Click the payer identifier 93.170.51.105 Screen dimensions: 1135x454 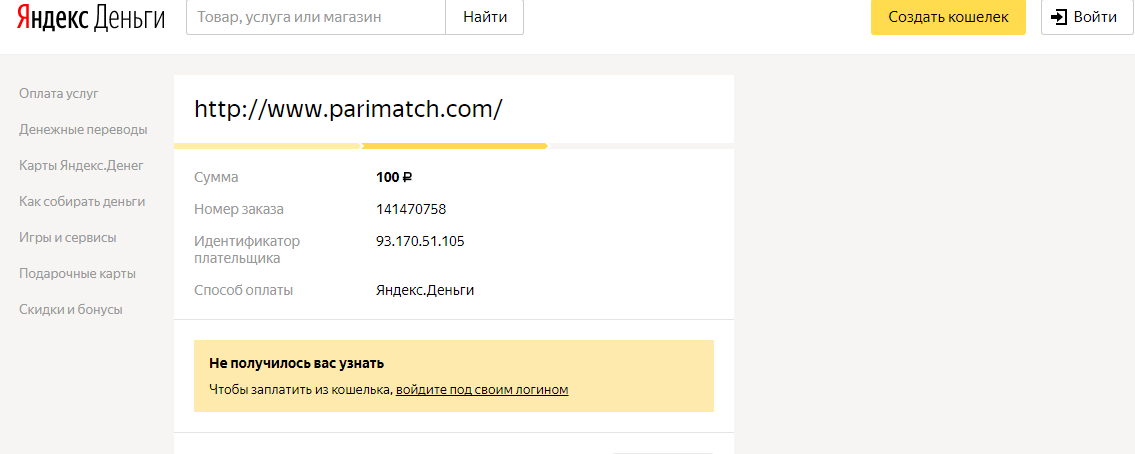[x=420, y=241]
